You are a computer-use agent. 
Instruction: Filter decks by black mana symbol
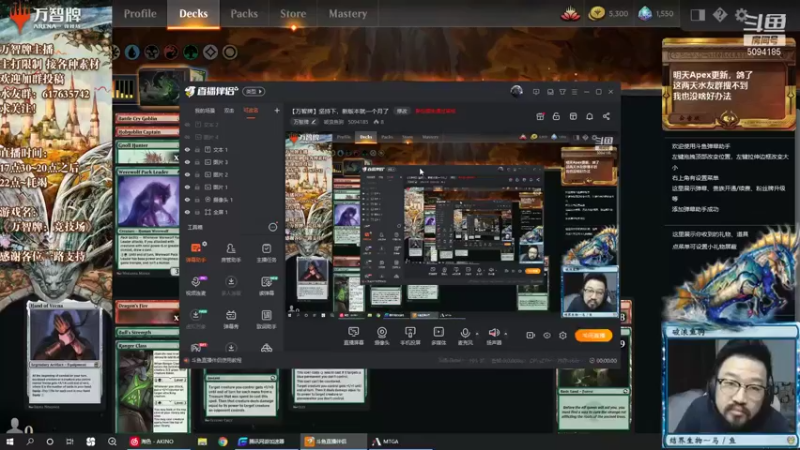click(x=152, y=52)
